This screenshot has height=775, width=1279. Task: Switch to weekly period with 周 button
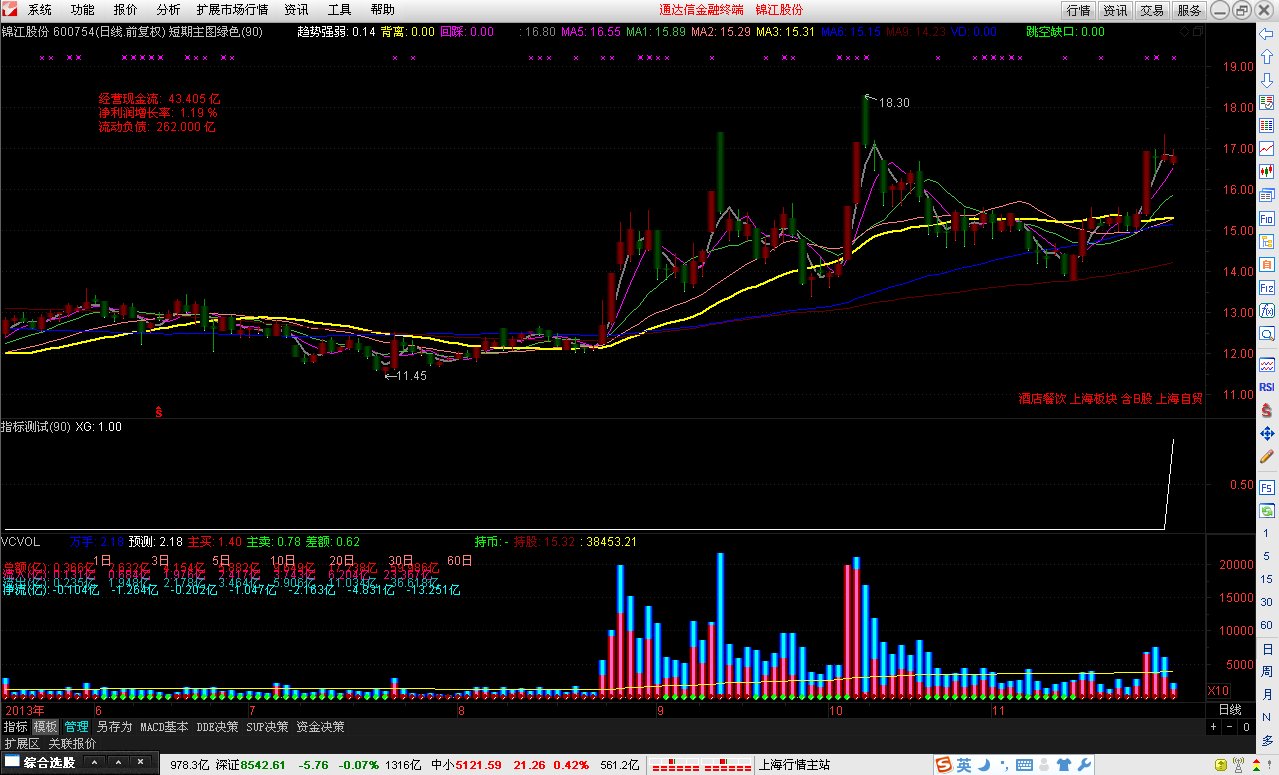click(x=1266, y=672)
